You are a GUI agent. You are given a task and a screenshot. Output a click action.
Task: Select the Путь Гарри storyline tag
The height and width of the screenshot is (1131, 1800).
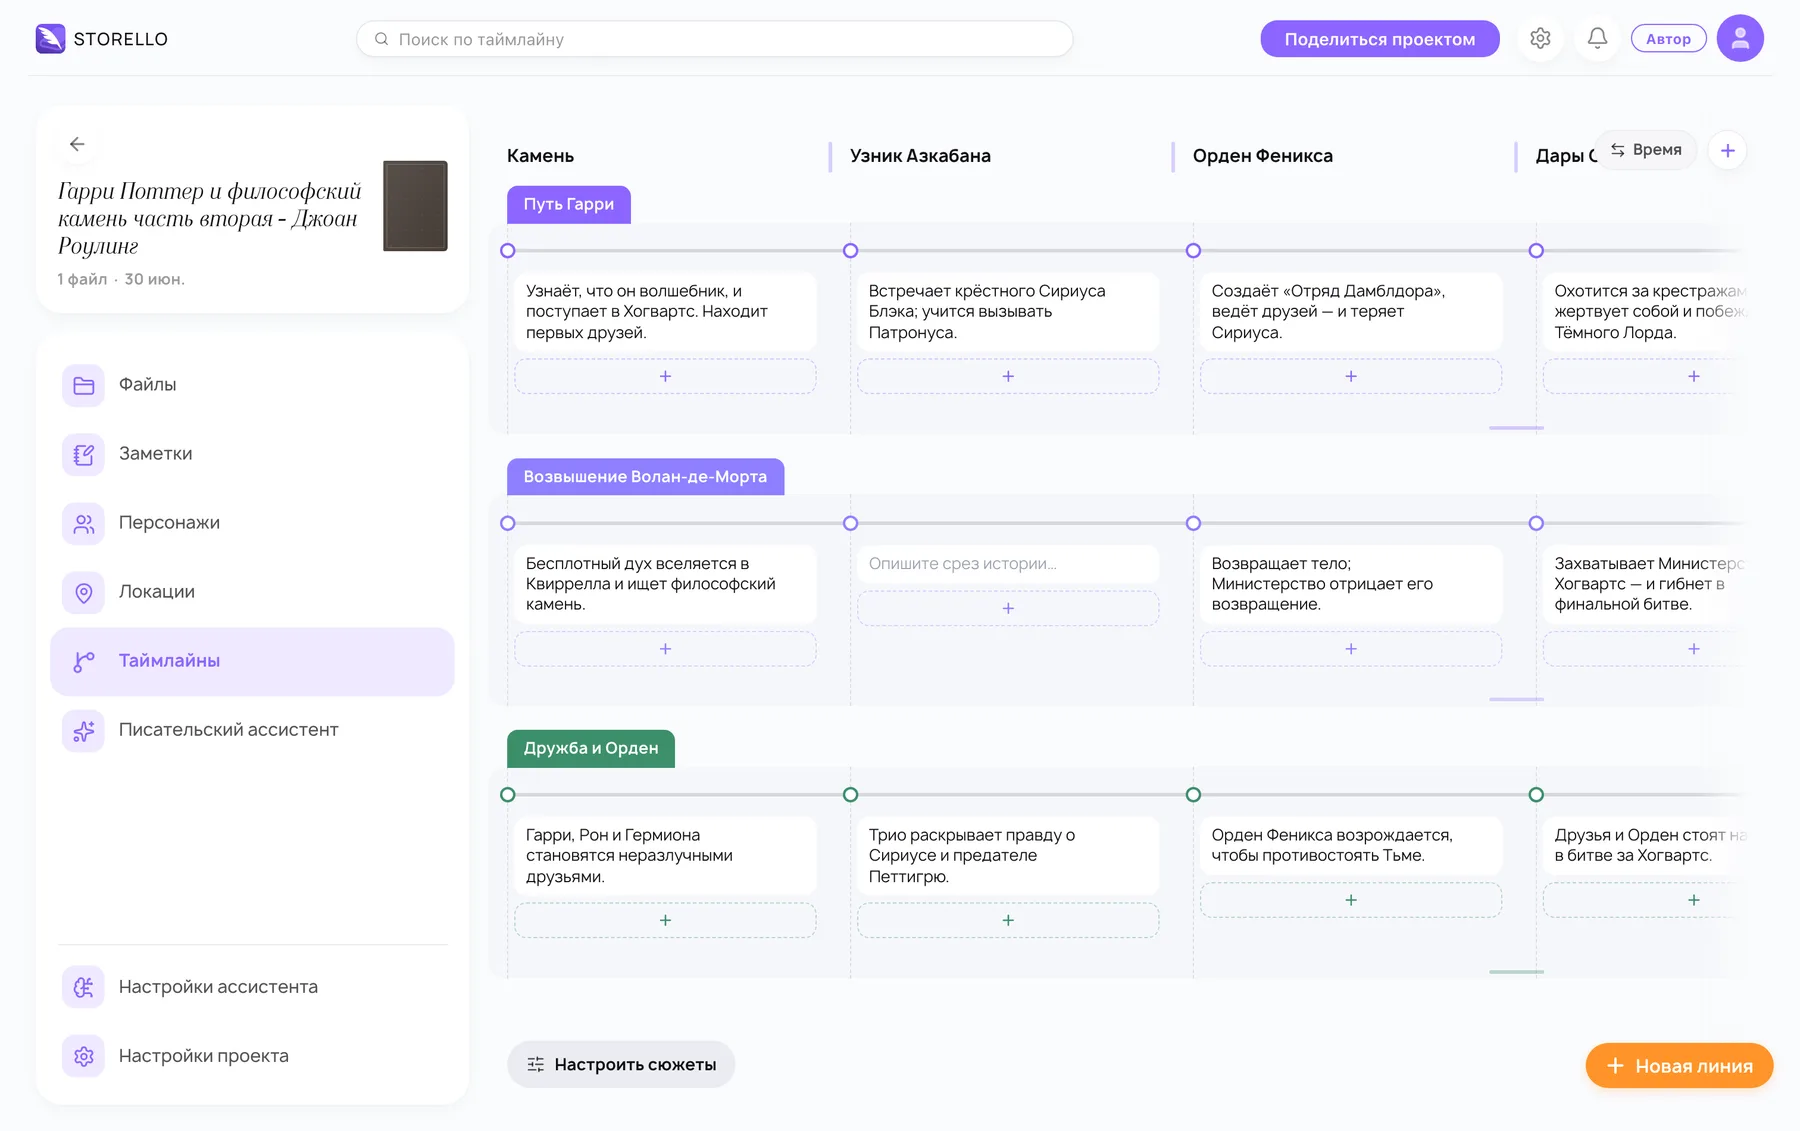(x=569, y=204)
